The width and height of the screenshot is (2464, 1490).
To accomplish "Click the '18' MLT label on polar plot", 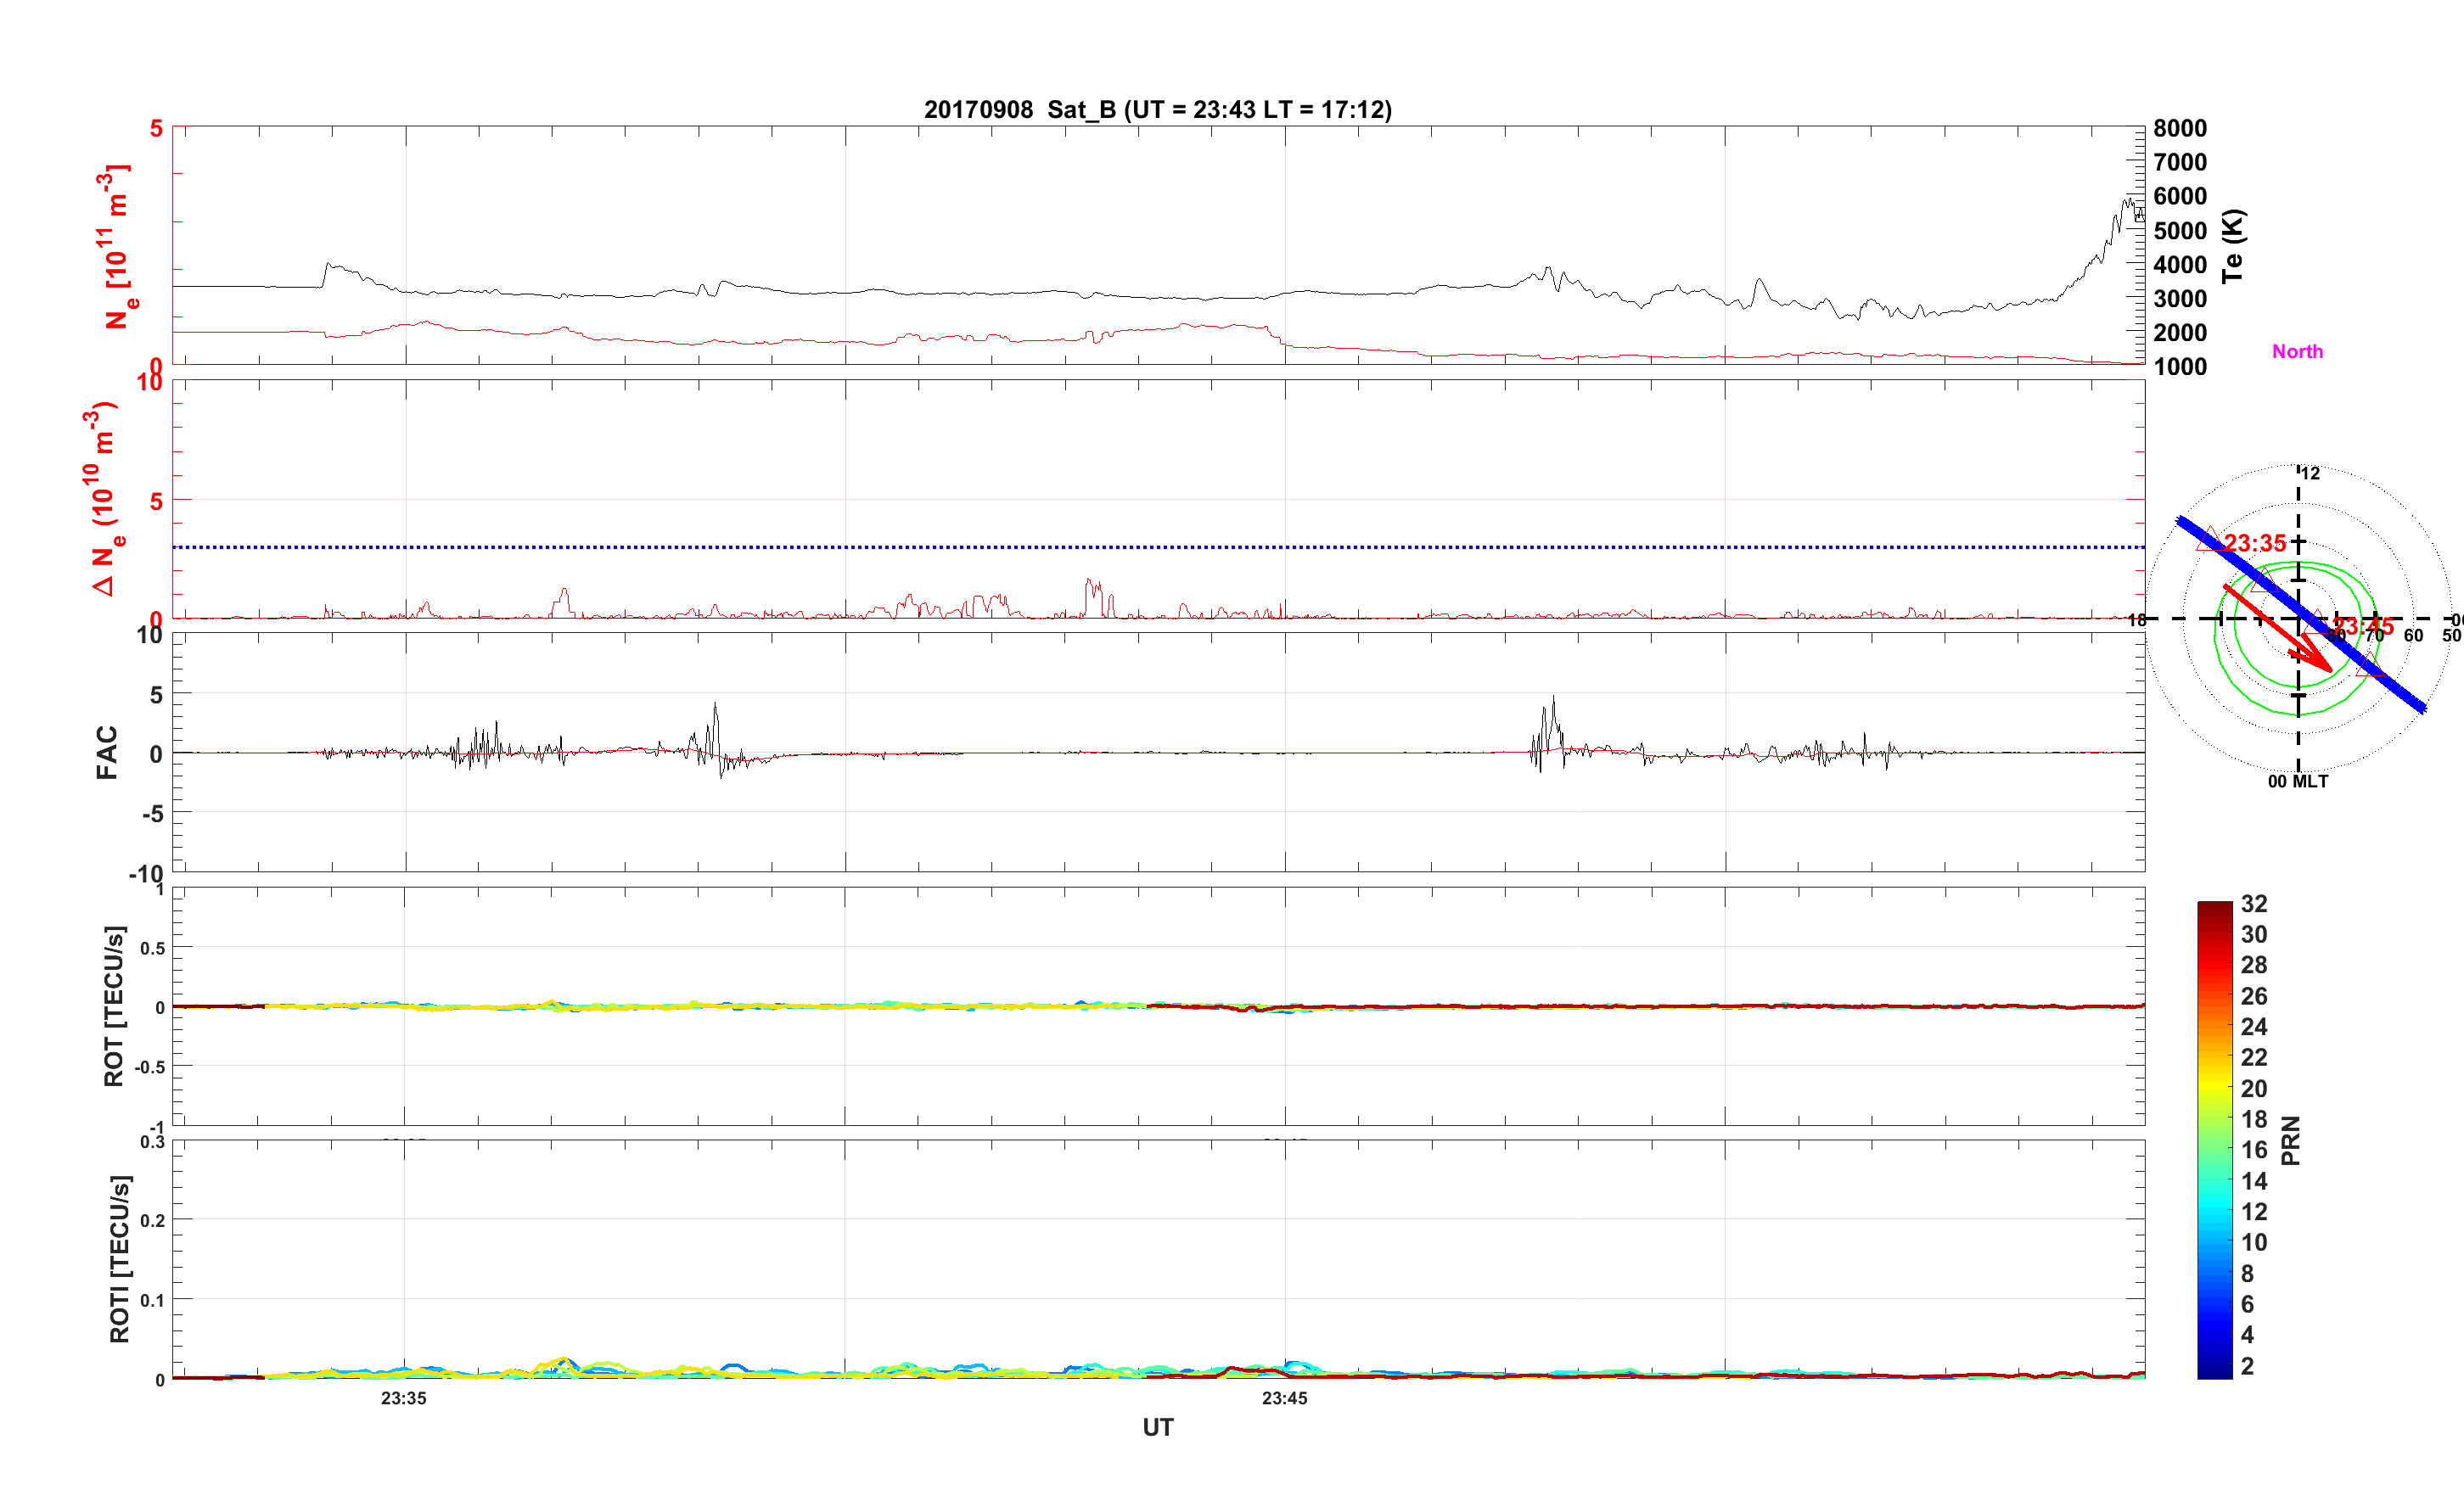I will click(2137, 620).
